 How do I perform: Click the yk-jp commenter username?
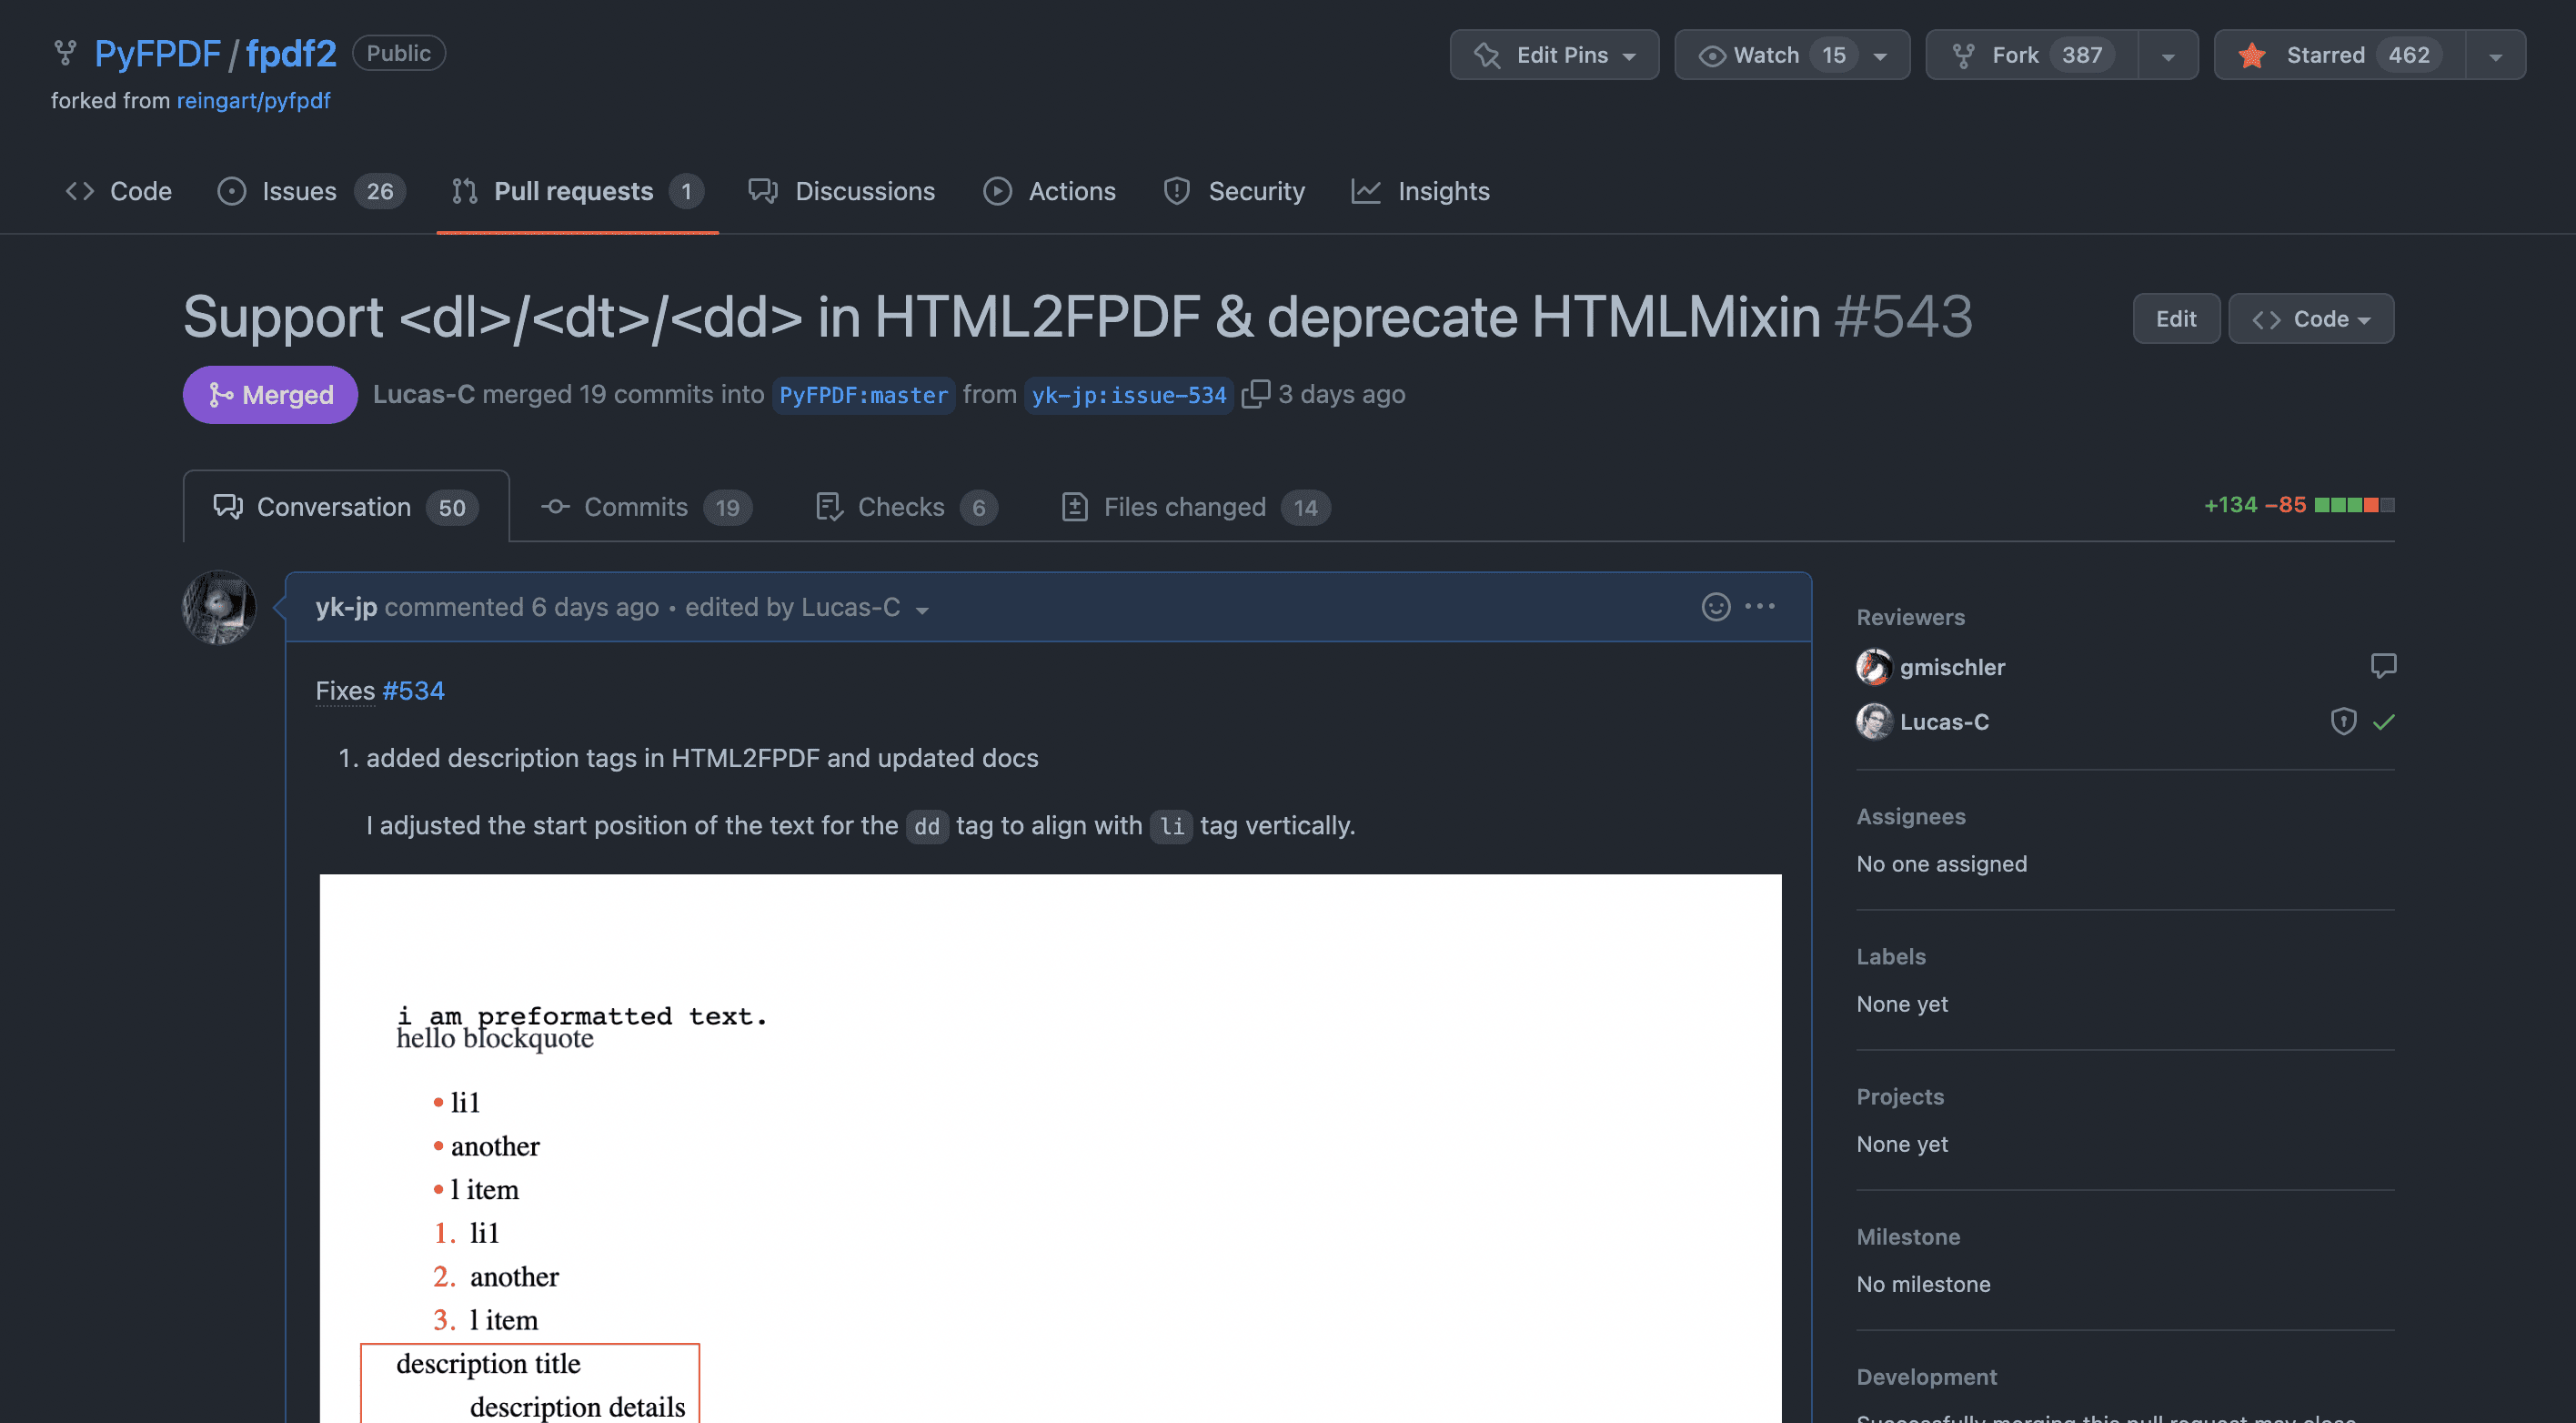click(346, 607)
